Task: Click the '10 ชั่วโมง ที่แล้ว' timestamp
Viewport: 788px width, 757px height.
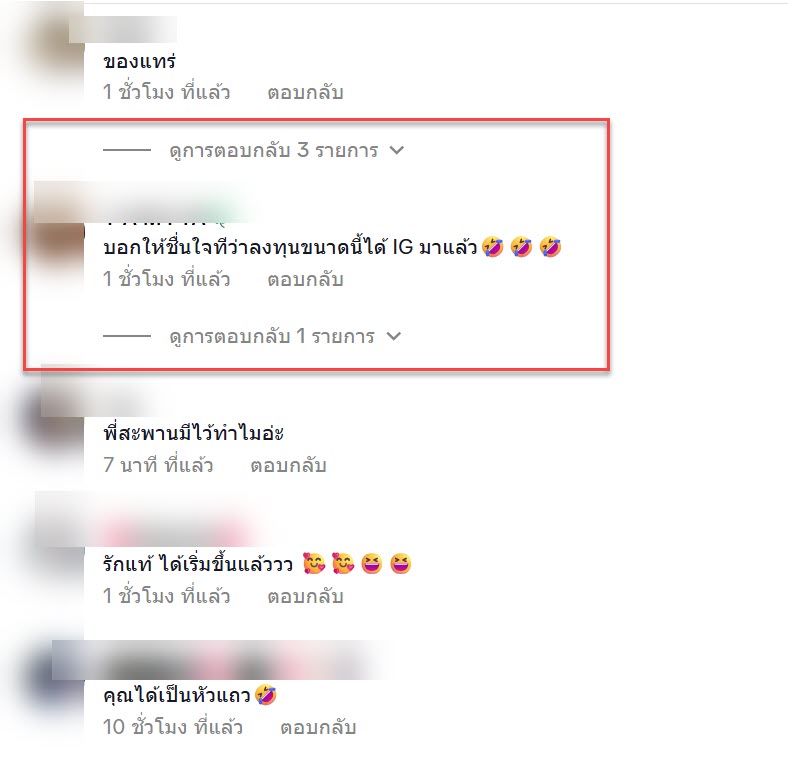Action: pos(173,727)
